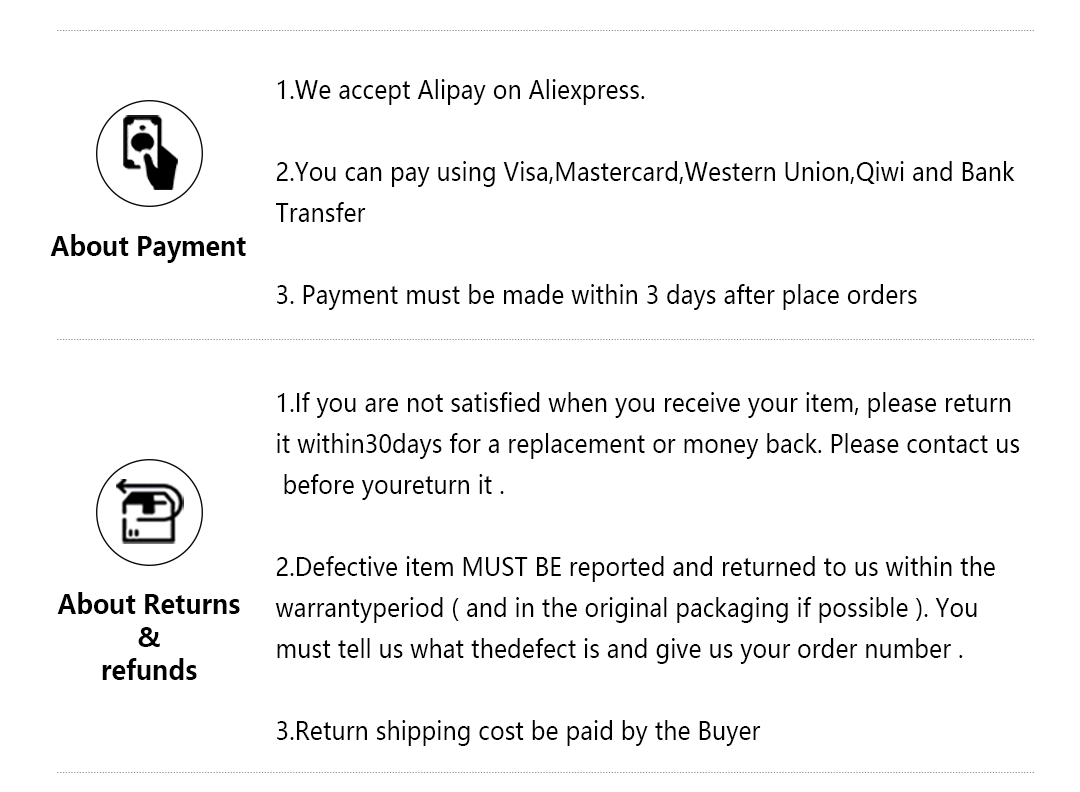Click 'must tell us what thedefect is' line

pos(619,649)
